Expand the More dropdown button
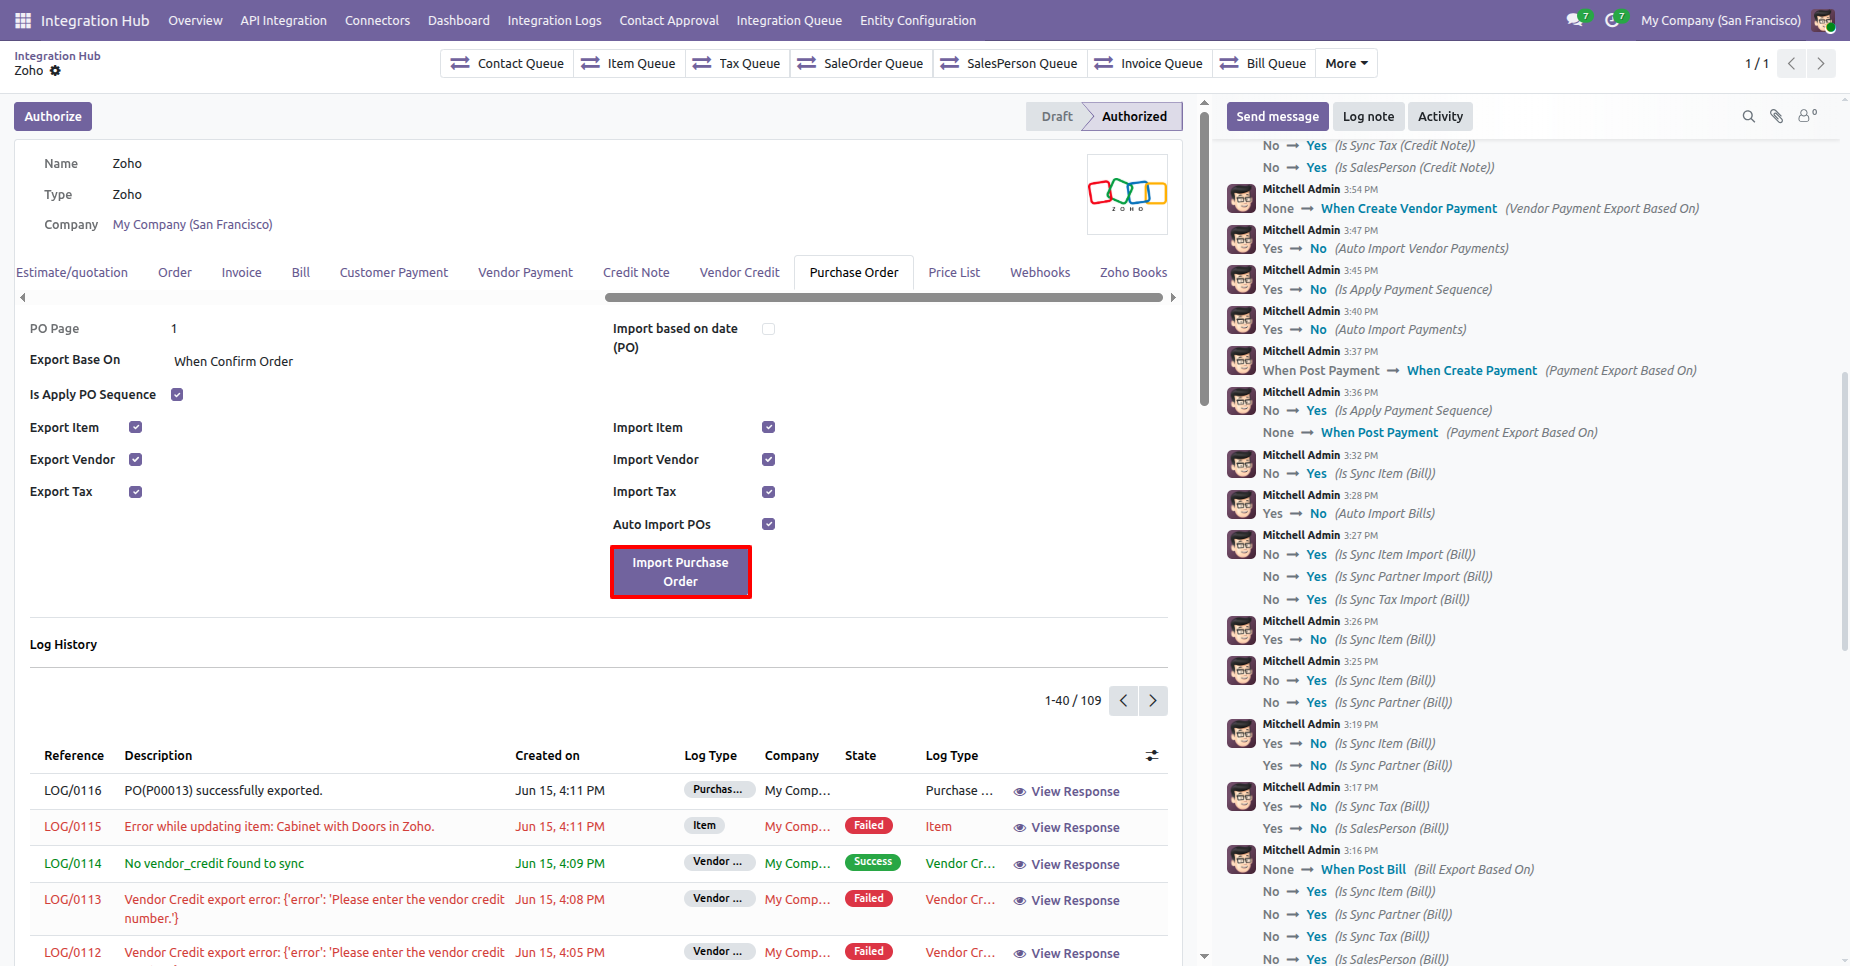Screen dimensions: 1850x966 click(x=1346, y=64)
